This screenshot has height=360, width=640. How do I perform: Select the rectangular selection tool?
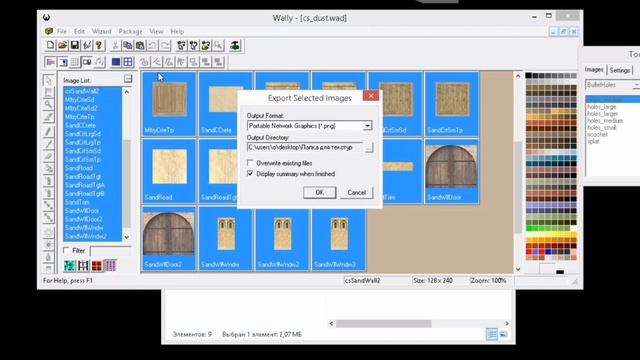(49, 92)
